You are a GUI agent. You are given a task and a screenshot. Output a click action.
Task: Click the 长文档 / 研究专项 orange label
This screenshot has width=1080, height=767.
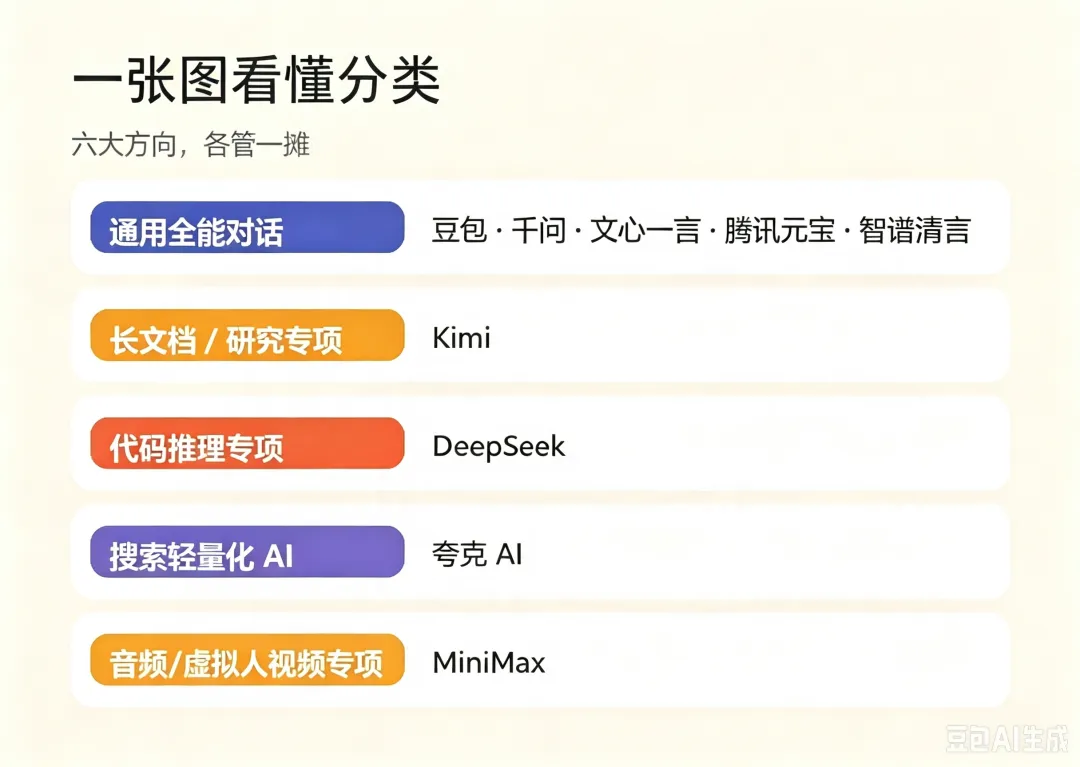pos(247,335)
